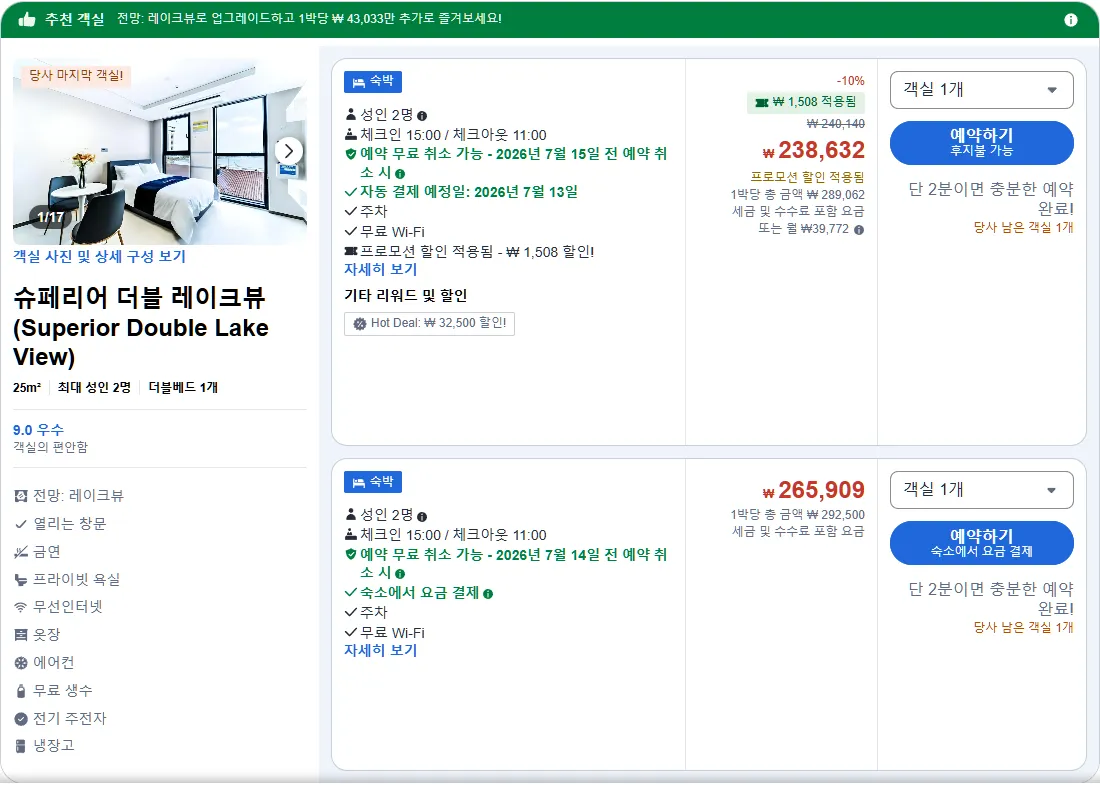Click the 1박당 총 금액 ₩289,062 text
Viewport: 1100px width, 785px height.
pos(798,195)
